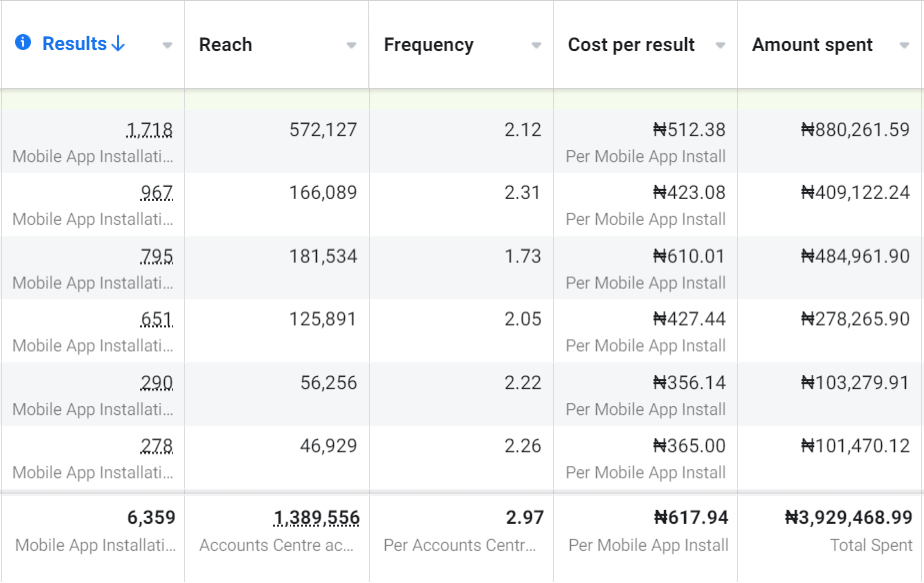Open the Cost per result column dropdown
This screenshot has width=924, height=583.
[720, 46]
